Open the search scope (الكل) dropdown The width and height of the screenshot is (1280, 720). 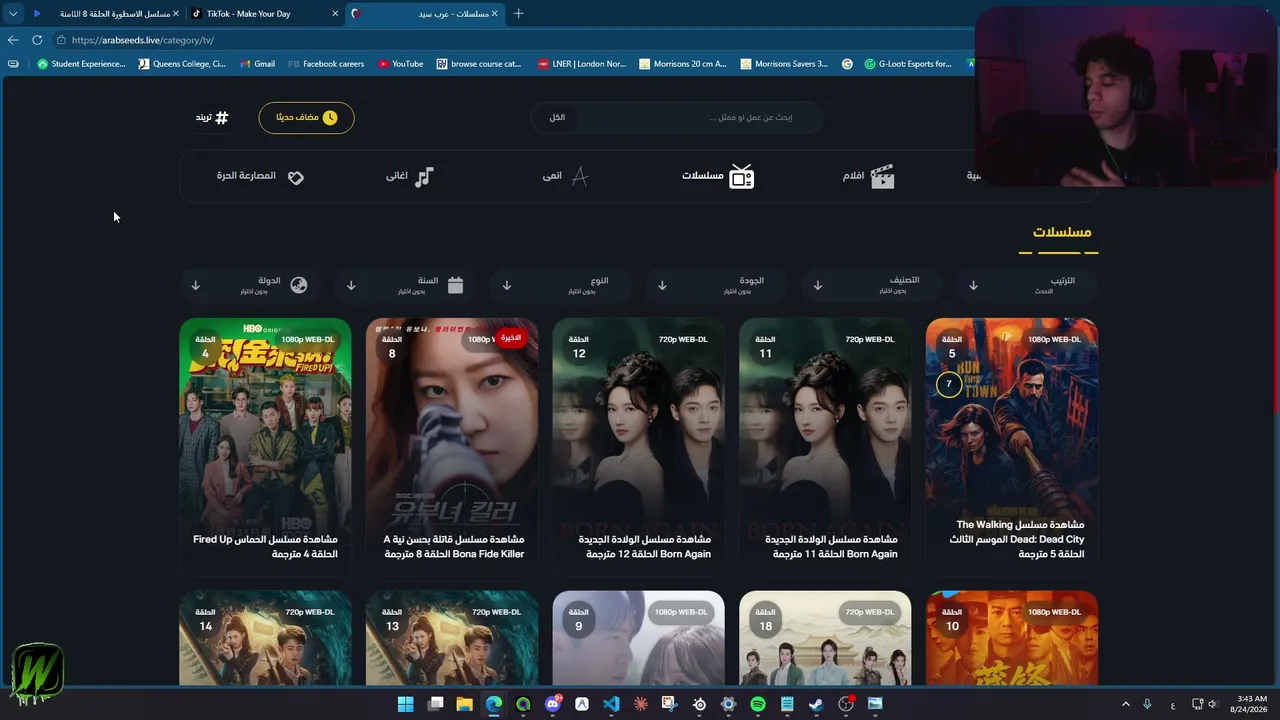coord(557,118)
